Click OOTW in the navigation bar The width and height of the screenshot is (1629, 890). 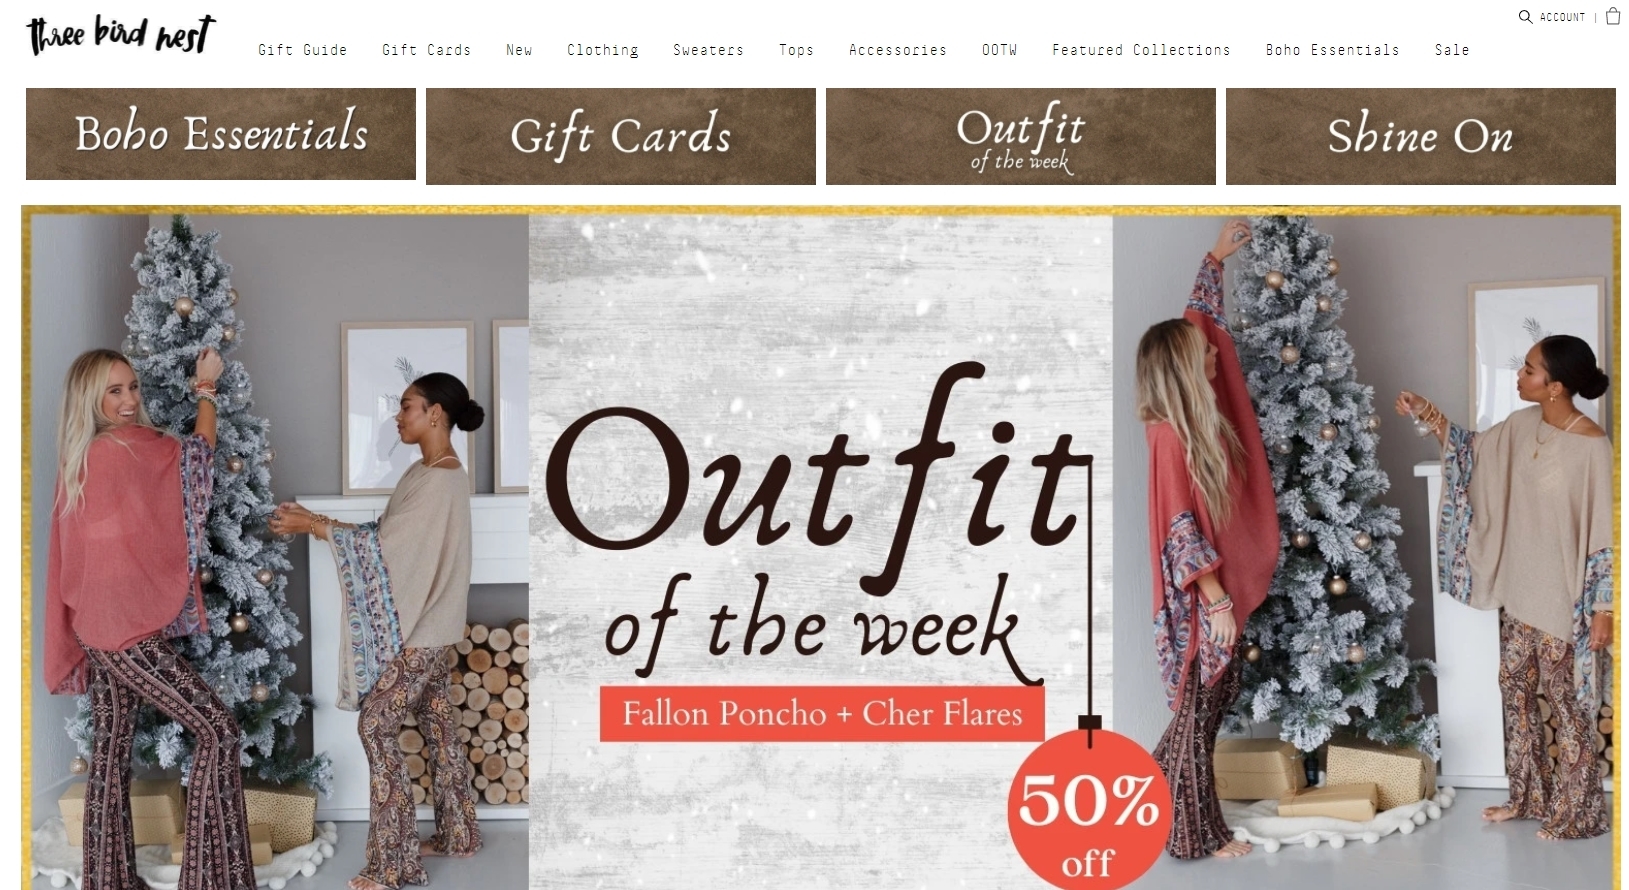point(999,50)
